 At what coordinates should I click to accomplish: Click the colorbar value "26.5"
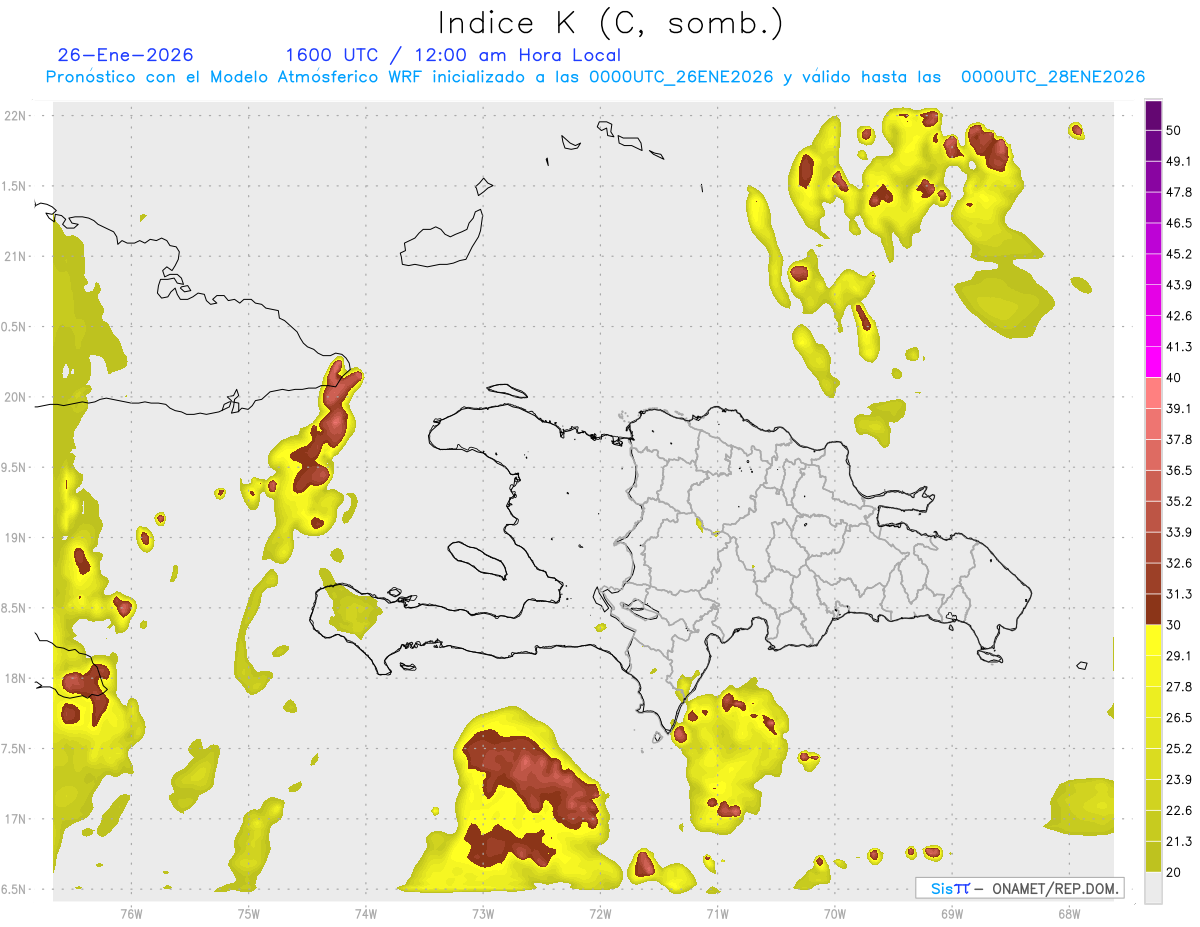[1179, 718]
